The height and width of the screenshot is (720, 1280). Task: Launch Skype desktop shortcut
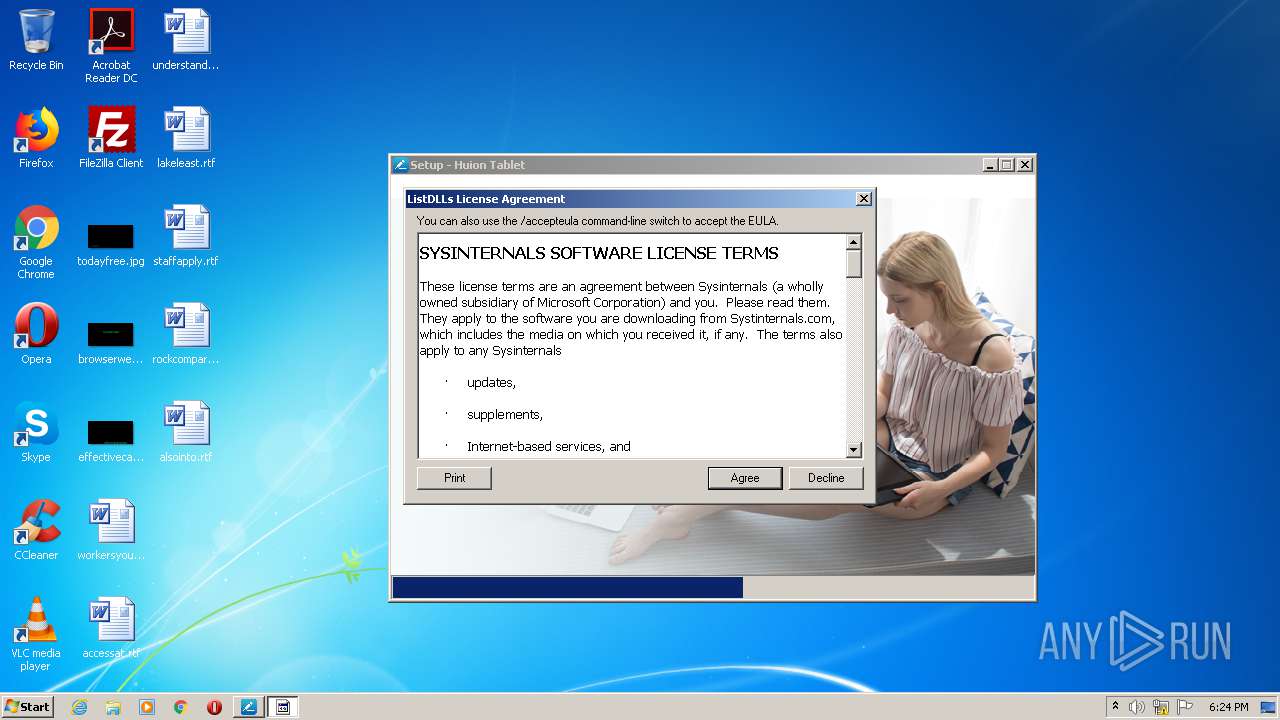[36, 432]
